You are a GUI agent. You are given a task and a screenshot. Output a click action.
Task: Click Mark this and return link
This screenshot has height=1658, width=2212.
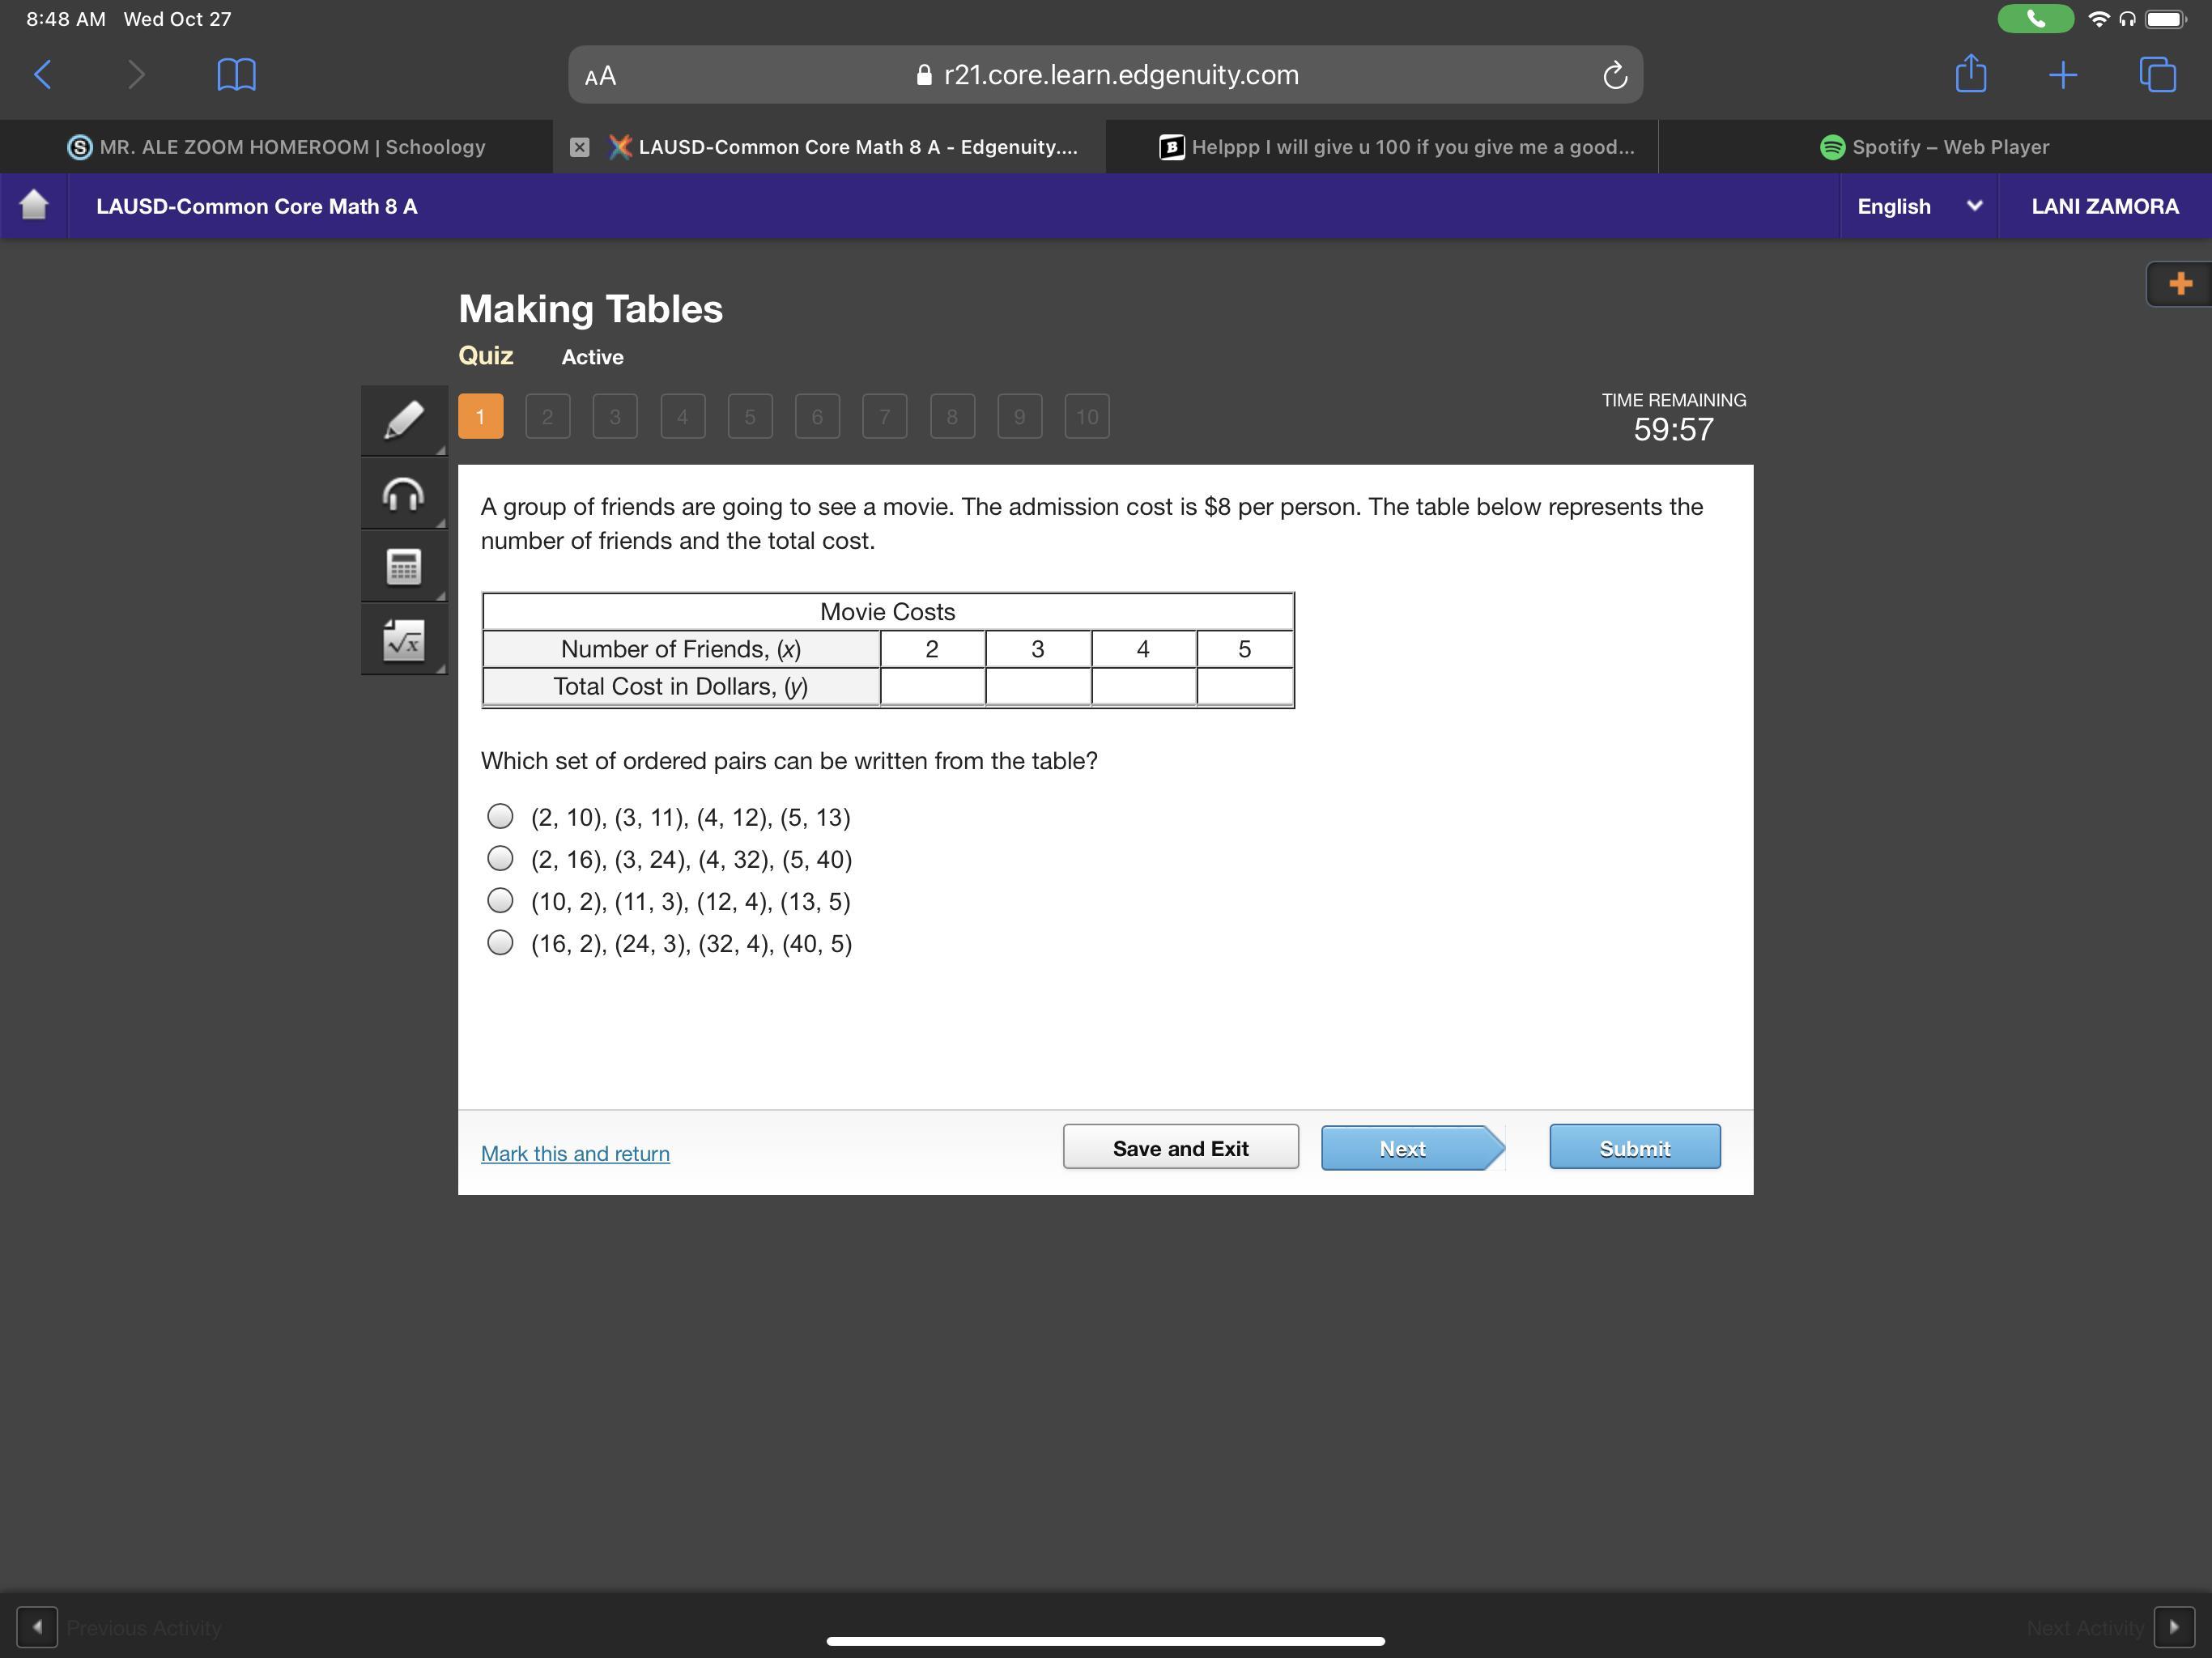point(575,1153)
